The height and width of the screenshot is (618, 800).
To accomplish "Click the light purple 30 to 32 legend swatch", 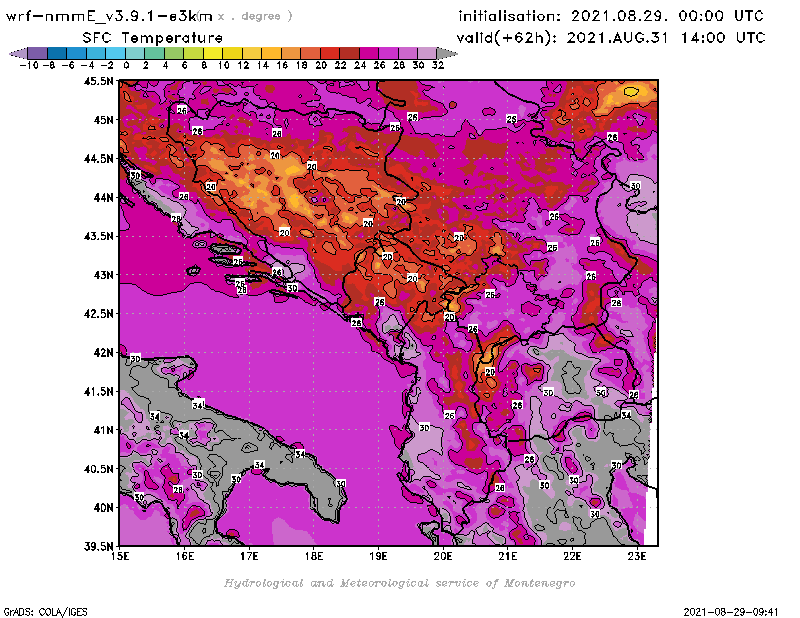I will coord(427,53).
